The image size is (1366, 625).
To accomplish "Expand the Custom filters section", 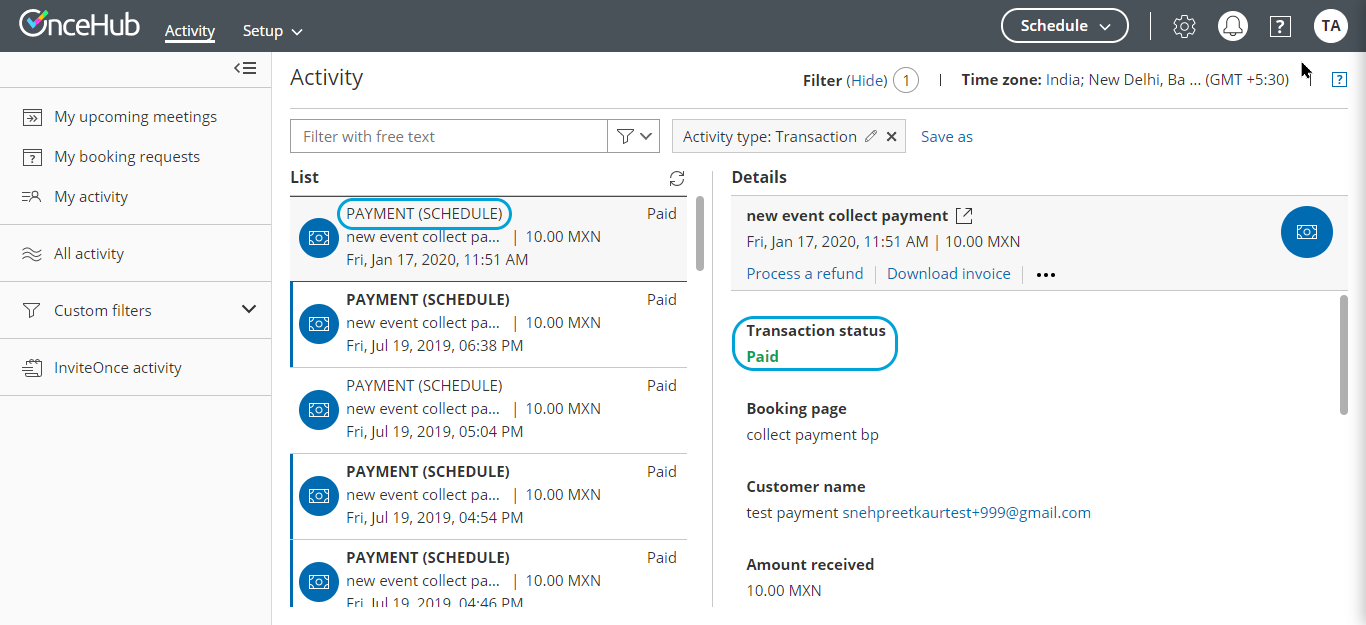I will 249,310.
